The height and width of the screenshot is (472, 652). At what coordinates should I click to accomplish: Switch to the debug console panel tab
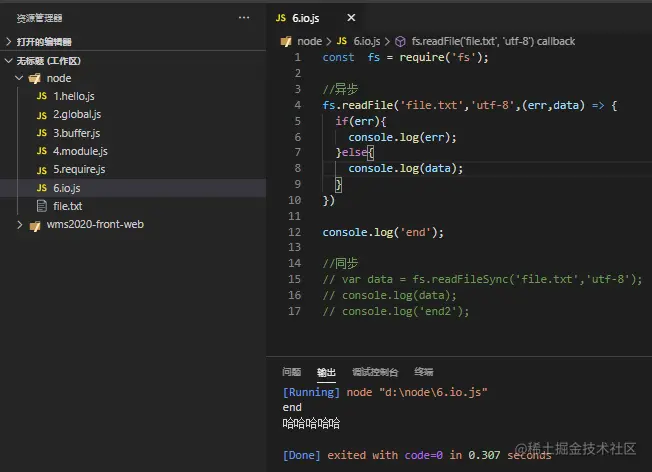(375, 372)
